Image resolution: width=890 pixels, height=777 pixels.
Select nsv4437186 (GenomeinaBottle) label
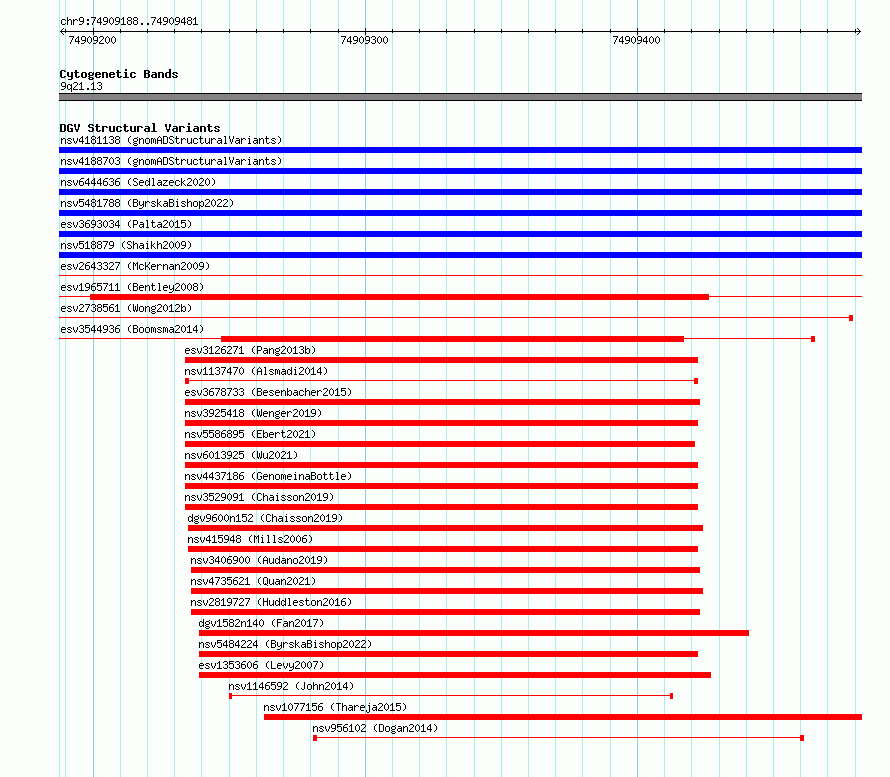(x=268, y=476)
